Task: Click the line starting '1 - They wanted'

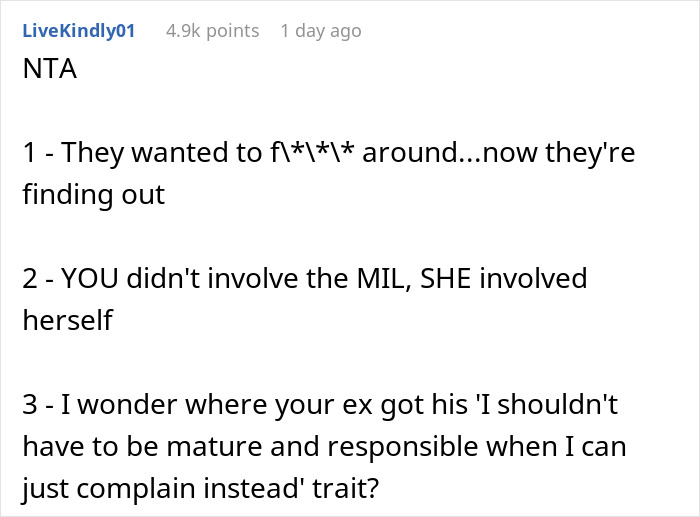Action: [329, 153]
